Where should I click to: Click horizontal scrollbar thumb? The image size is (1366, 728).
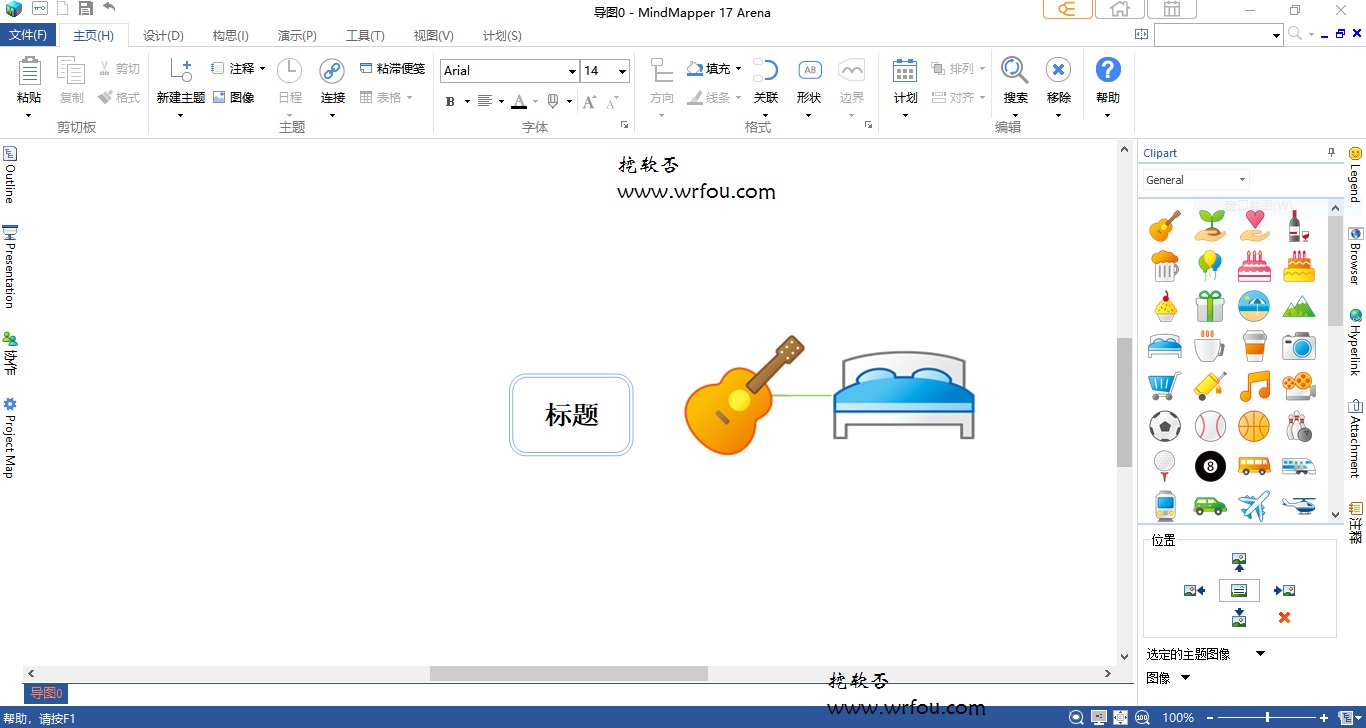[568, 674]
